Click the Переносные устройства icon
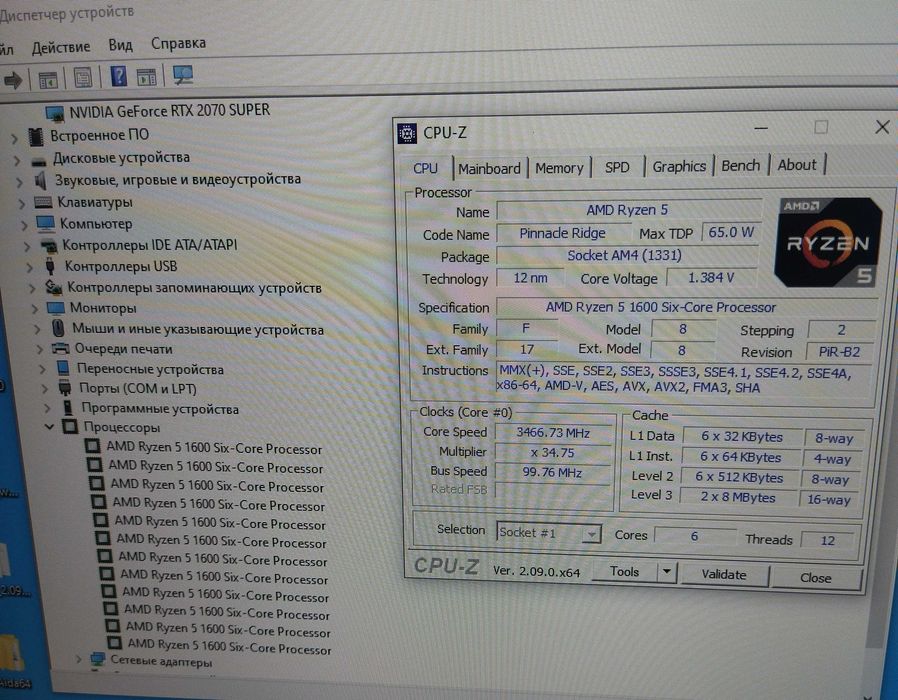Viewport: 898px width, 700px height. [x=63, y=368]
